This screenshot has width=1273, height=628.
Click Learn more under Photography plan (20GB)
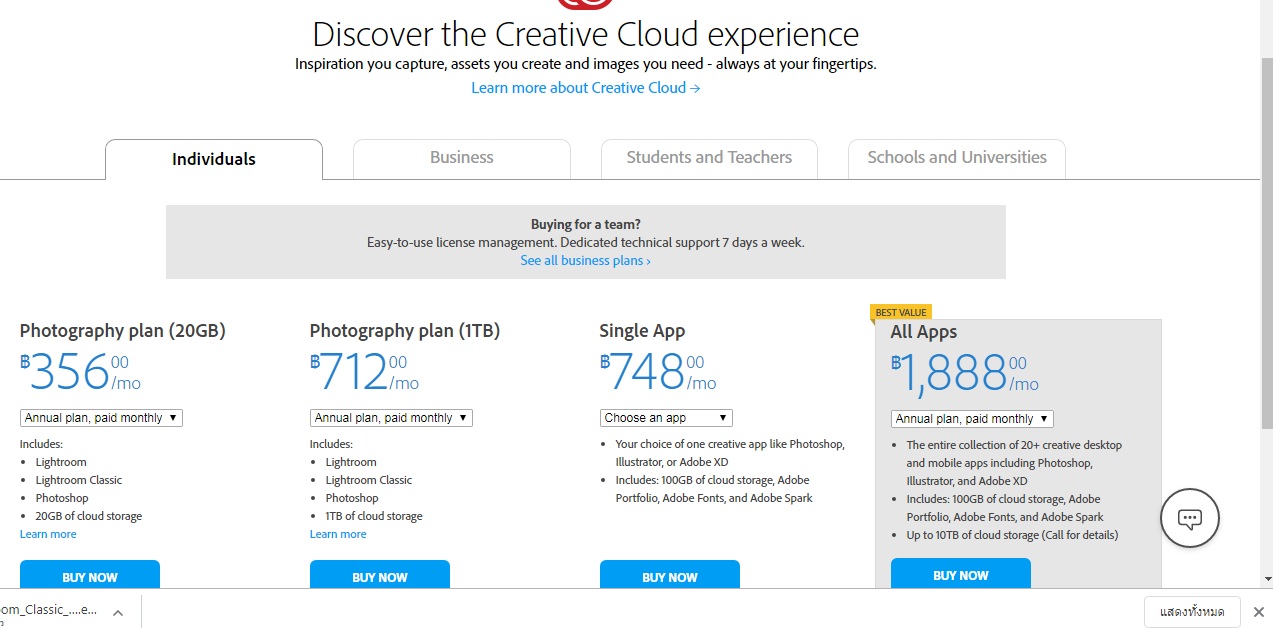(x=48, y=534)
